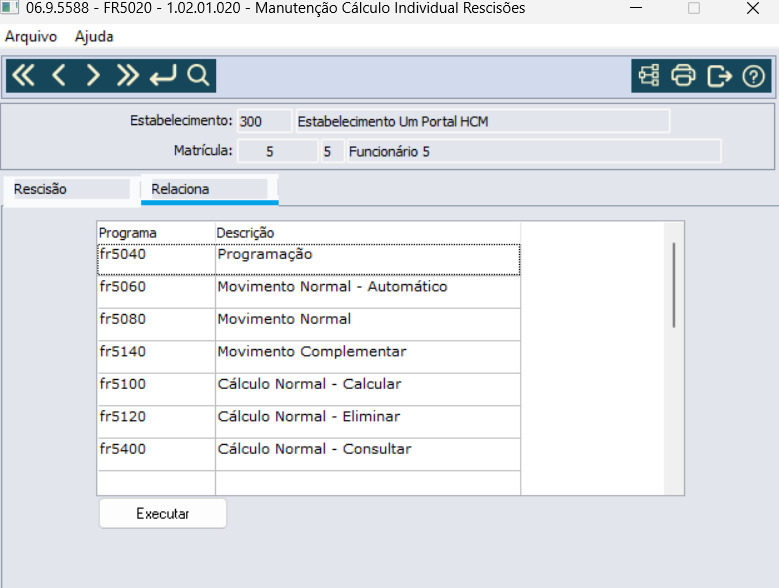Click the application icon in title bar

coord(9,7)
